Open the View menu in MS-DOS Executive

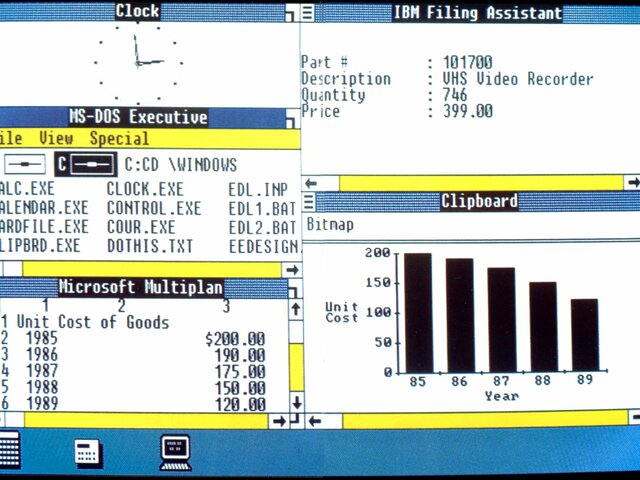tap(56, 138)
